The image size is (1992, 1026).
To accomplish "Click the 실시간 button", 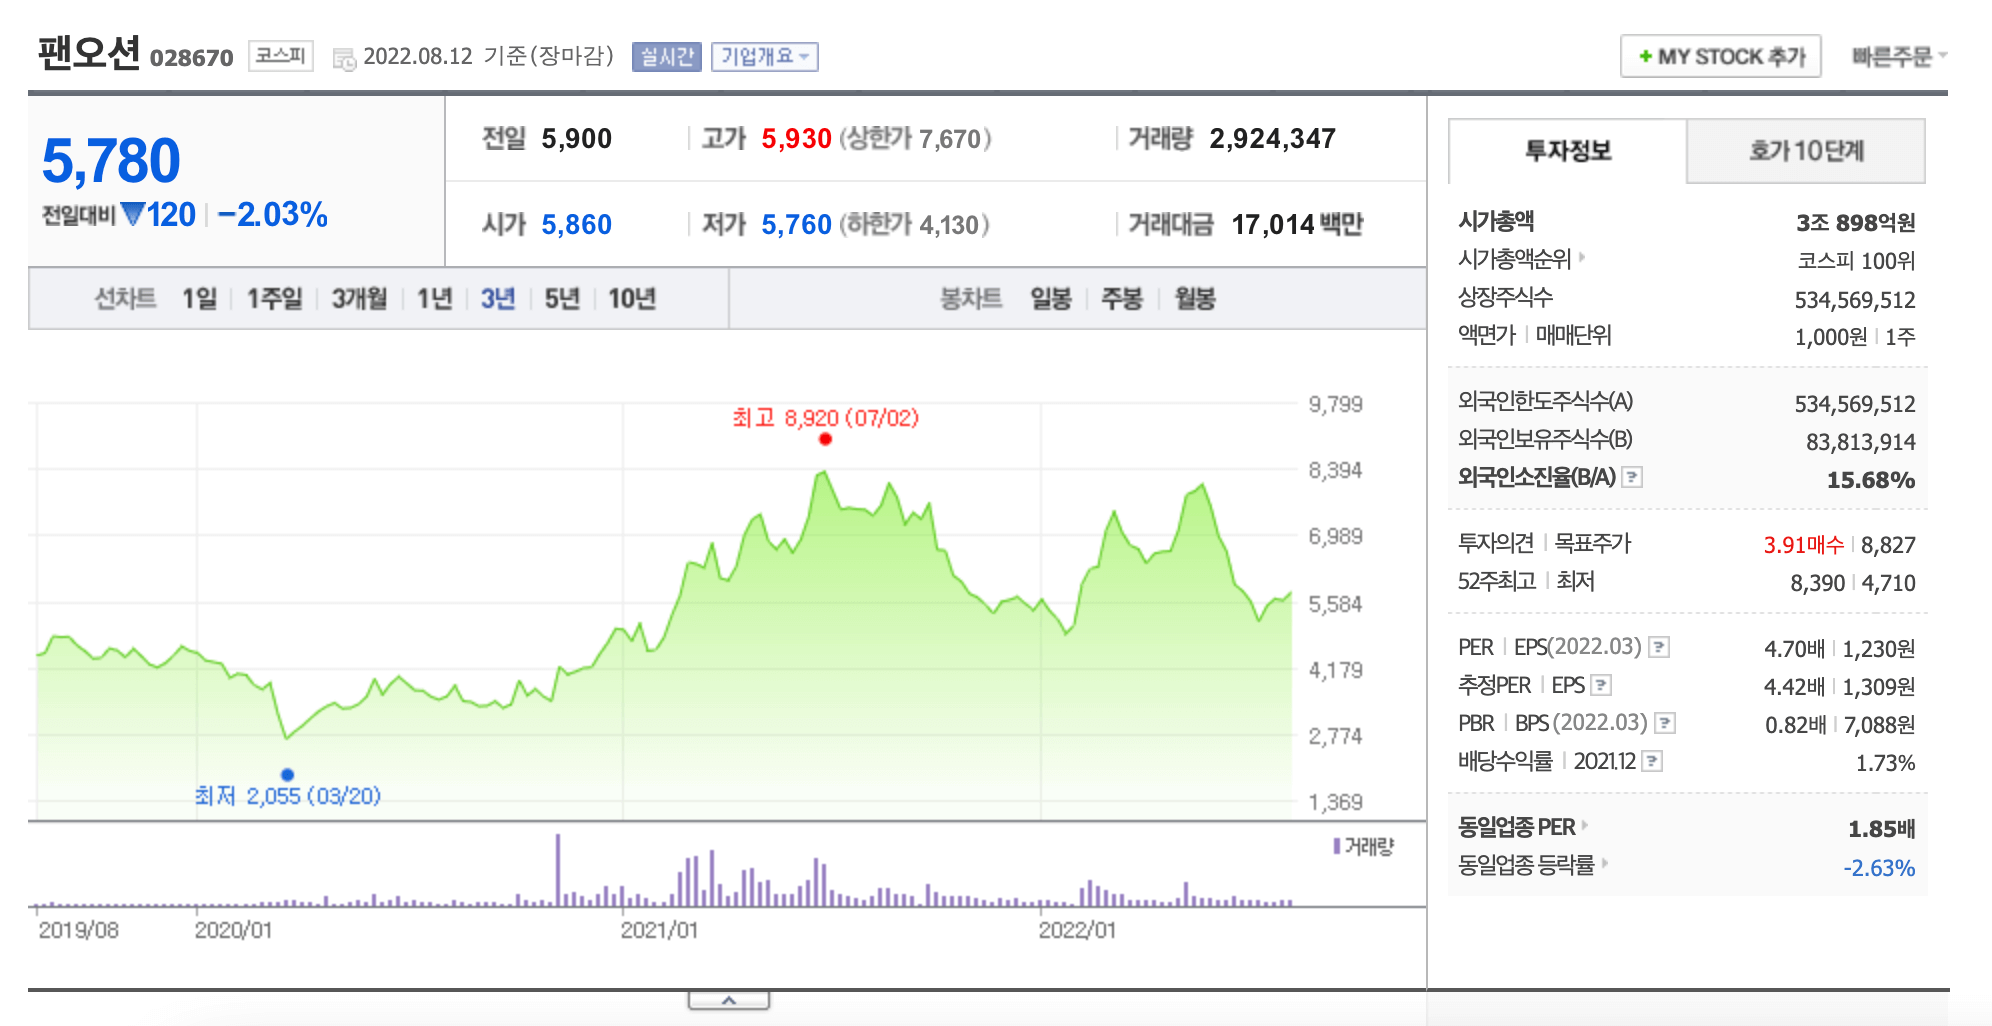I will [x=666, y=57].
